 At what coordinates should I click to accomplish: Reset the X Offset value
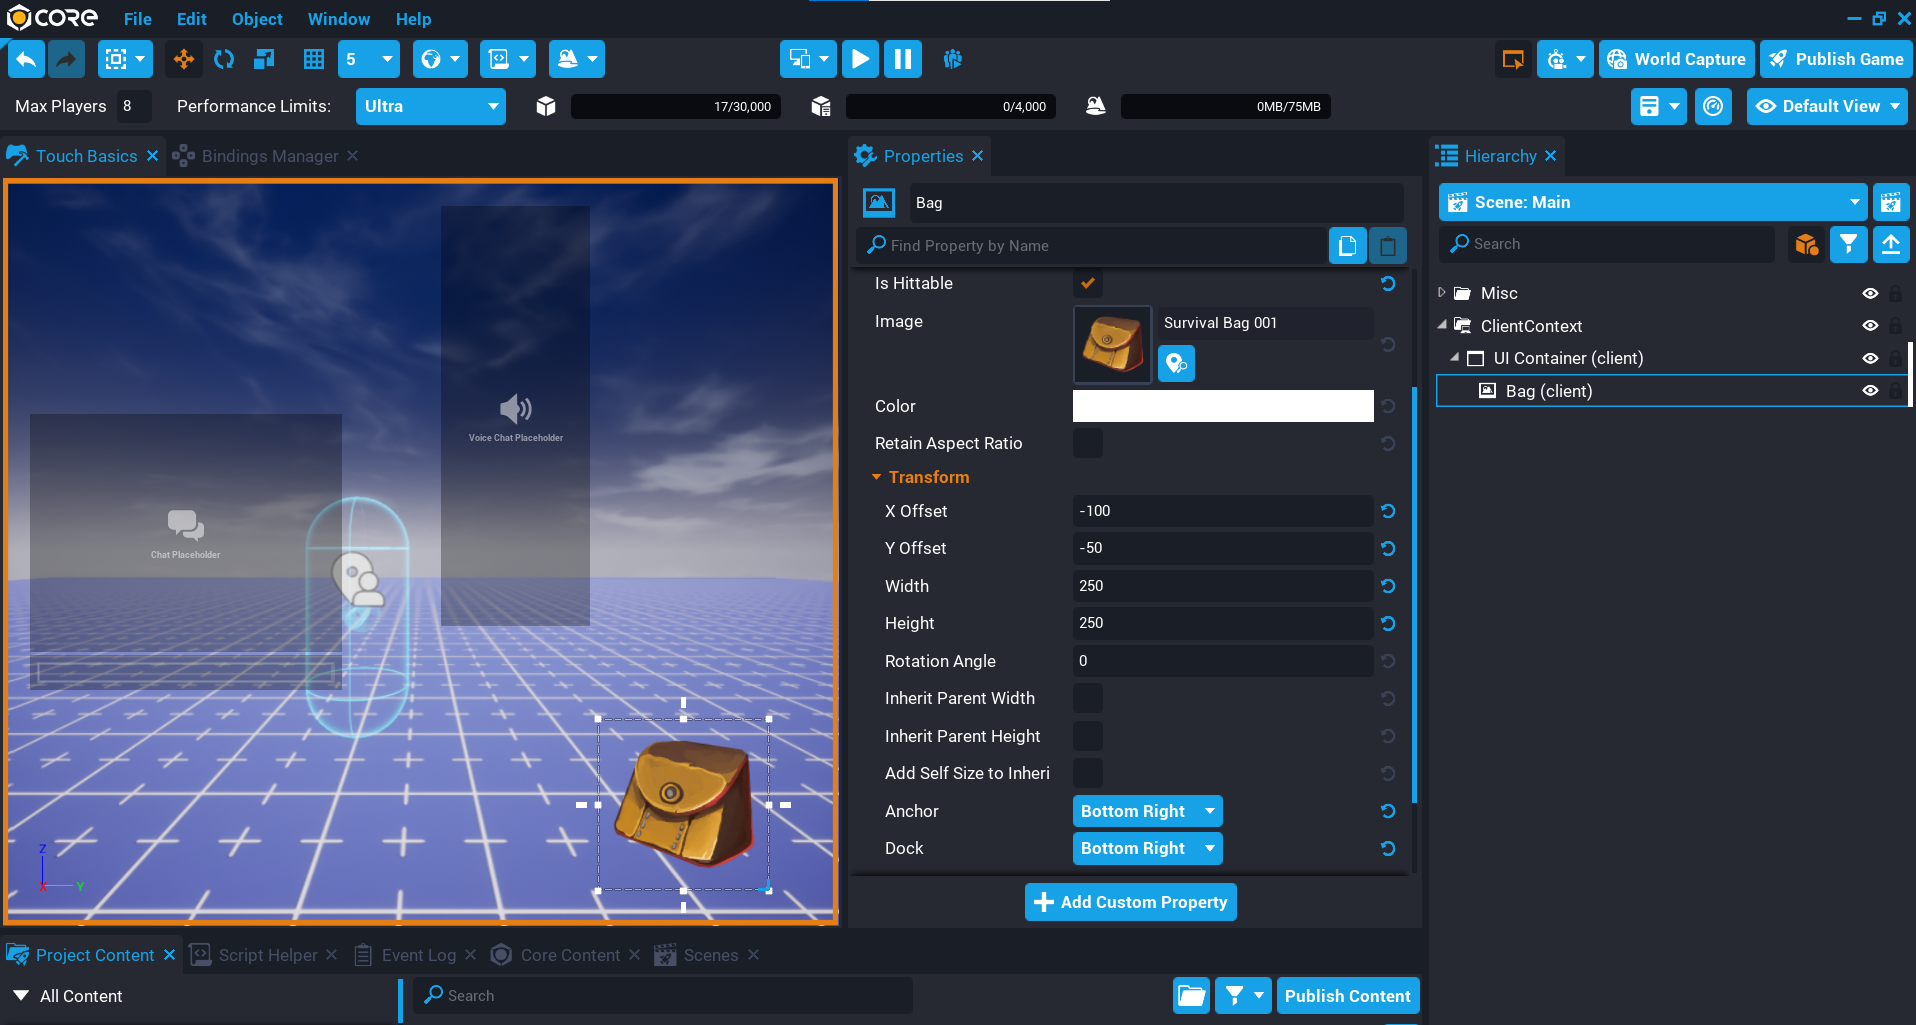1388,511
